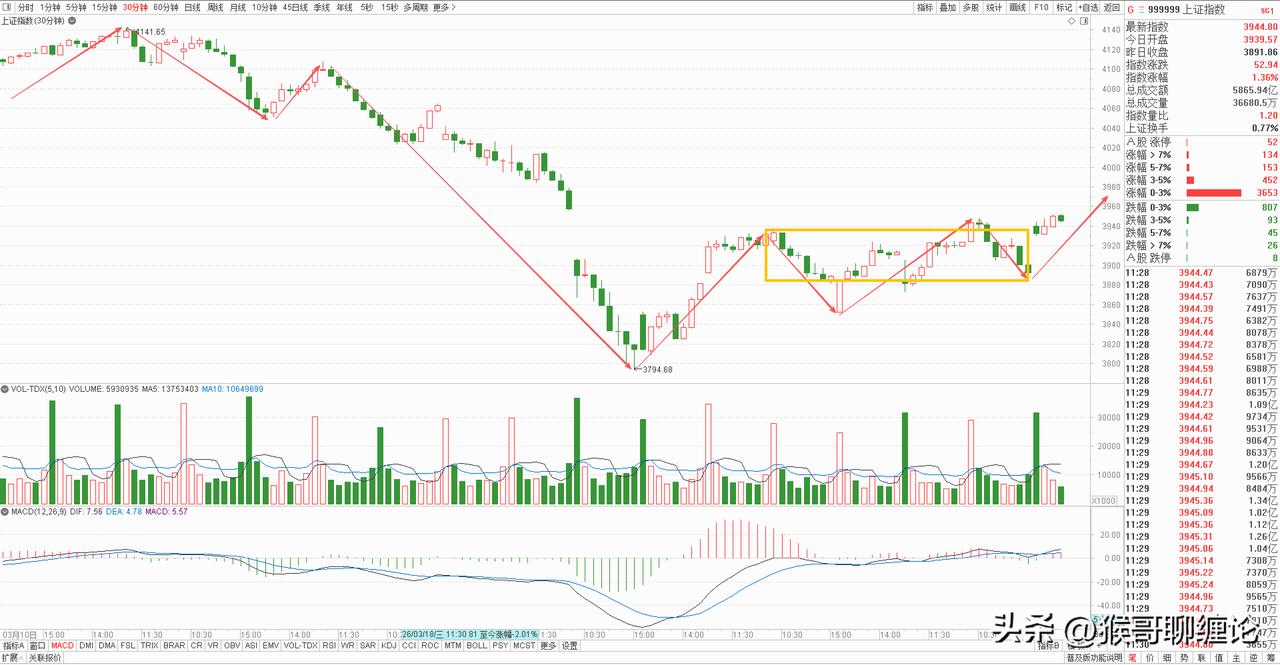Switch chart to 周线 weekly view
1280x665 pixels.
tap(215, 7)
